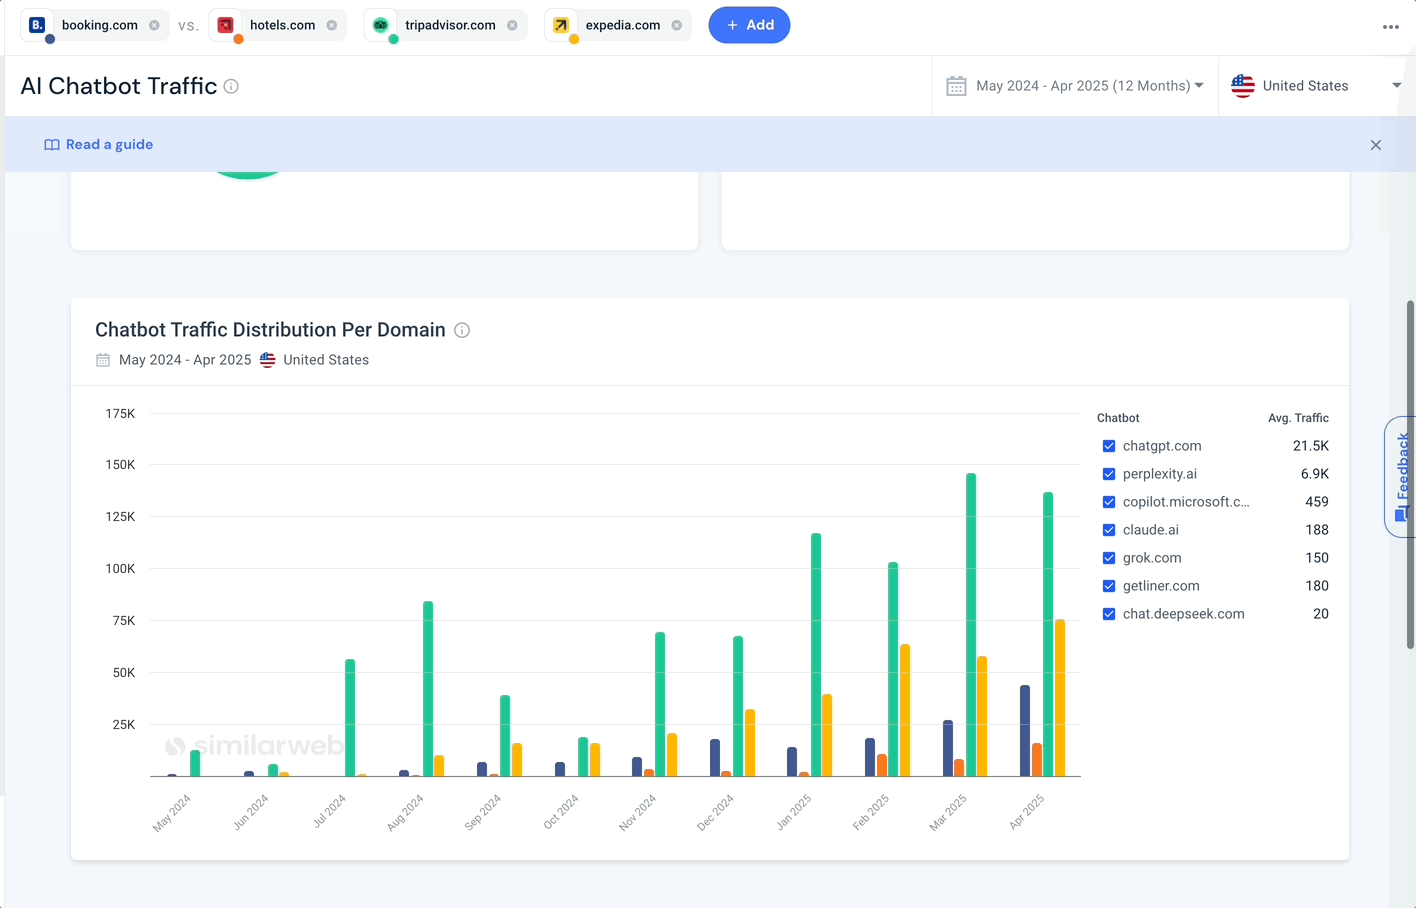Click the Avg. Traffic column header

[x=1298, y=418]
